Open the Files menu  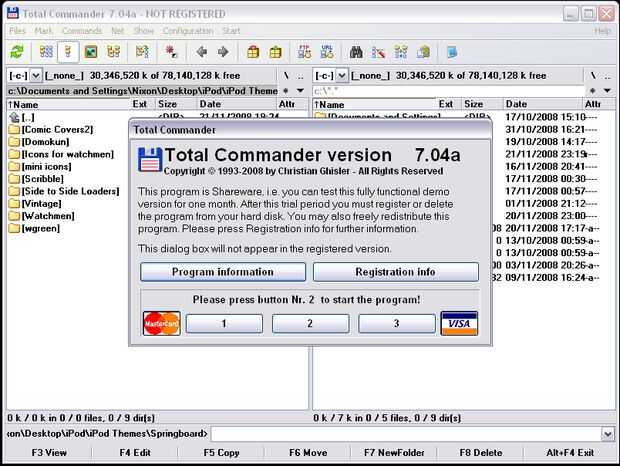[x=17, y=30]
